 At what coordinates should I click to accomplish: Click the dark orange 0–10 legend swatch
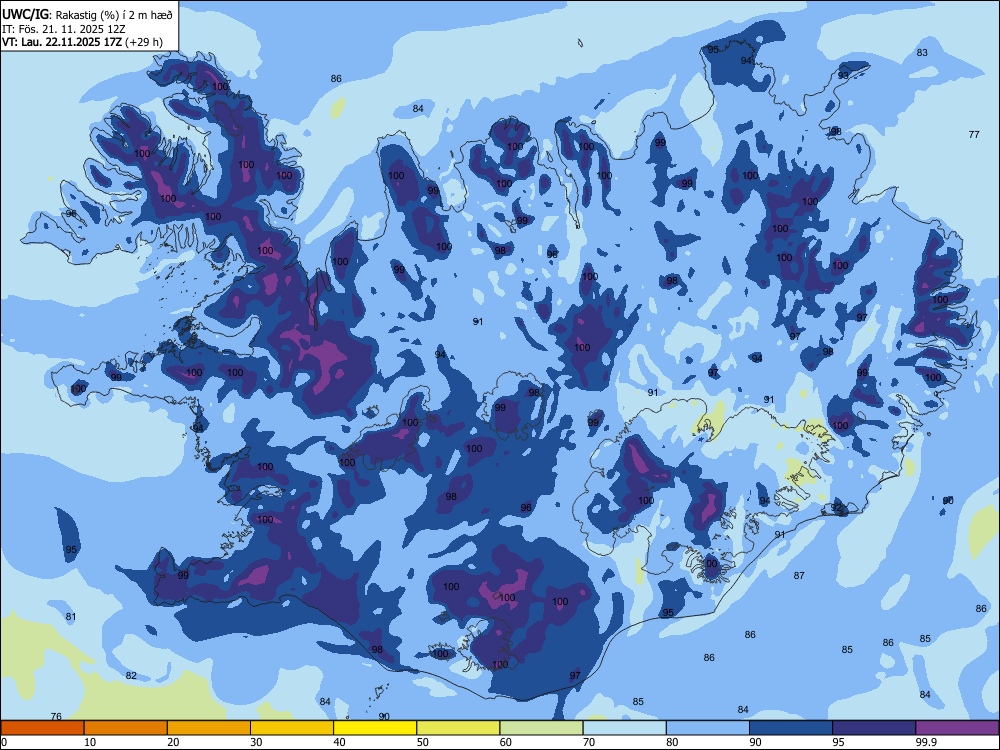coord(42,728)
